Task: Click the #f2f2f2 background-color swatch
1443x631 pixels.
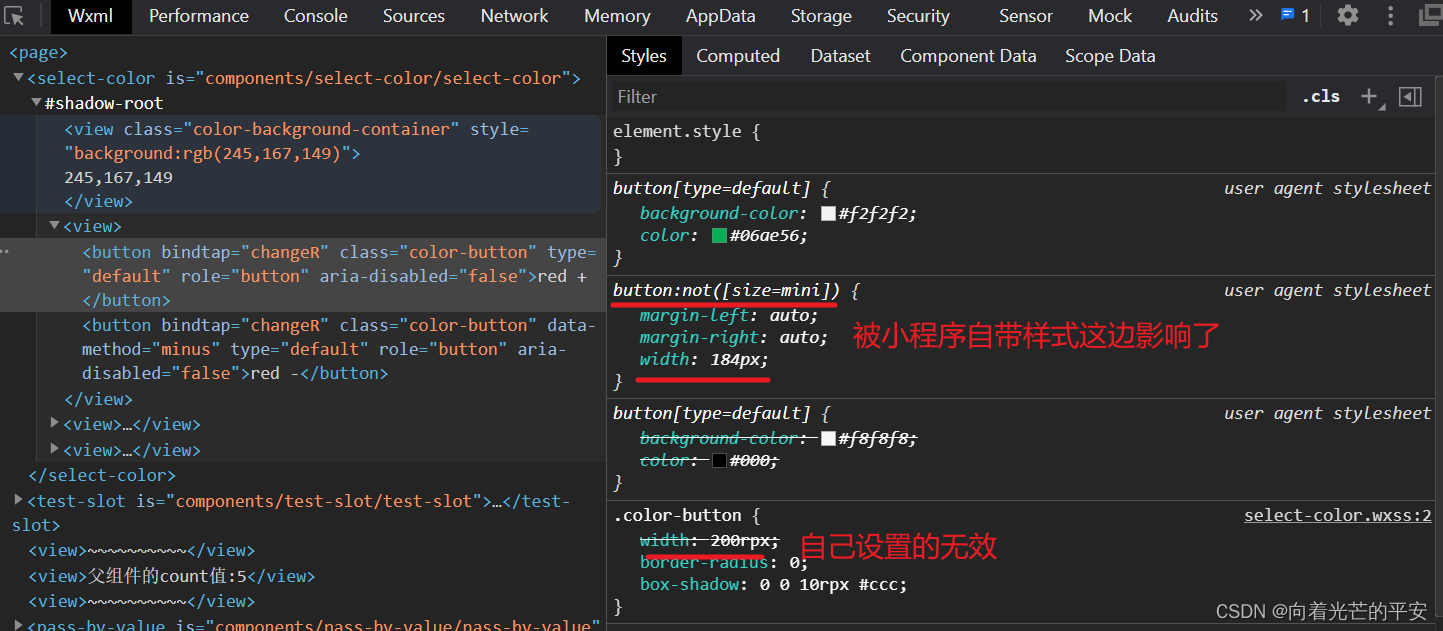Action: 828,213
